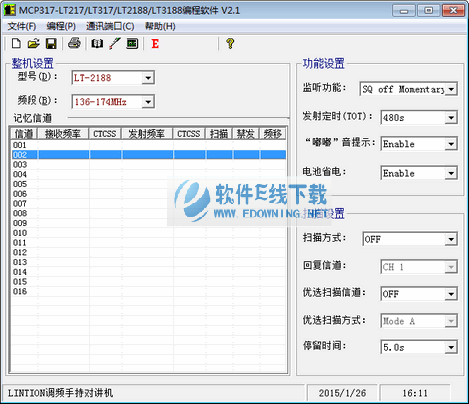This screenshot has height=404, width=469.
Task: Open file using the folder icon
Action: coord(33,44)
